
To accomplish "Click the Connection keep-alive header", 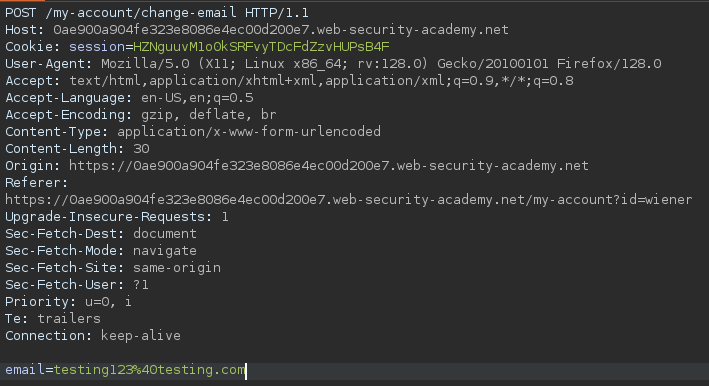I will click(x=93, y=336).
